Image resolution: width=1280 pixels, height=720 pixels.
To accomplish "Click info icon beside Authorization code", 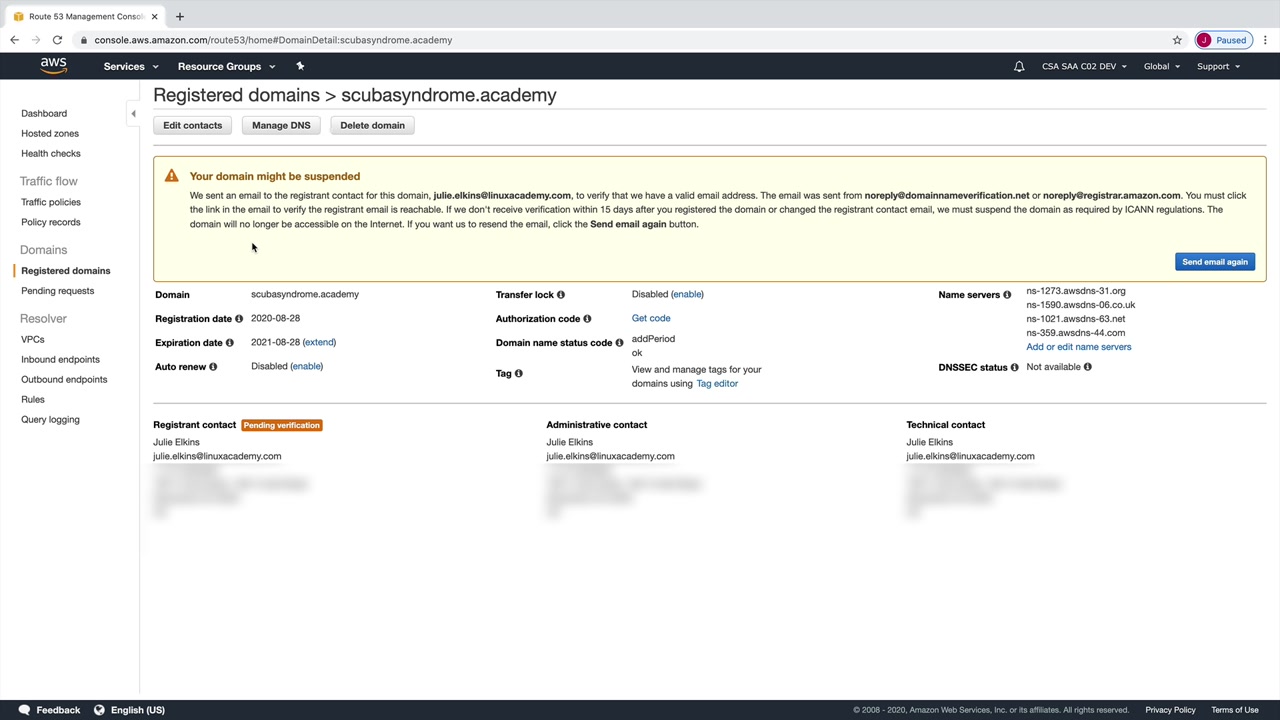I will click(587, 319).
